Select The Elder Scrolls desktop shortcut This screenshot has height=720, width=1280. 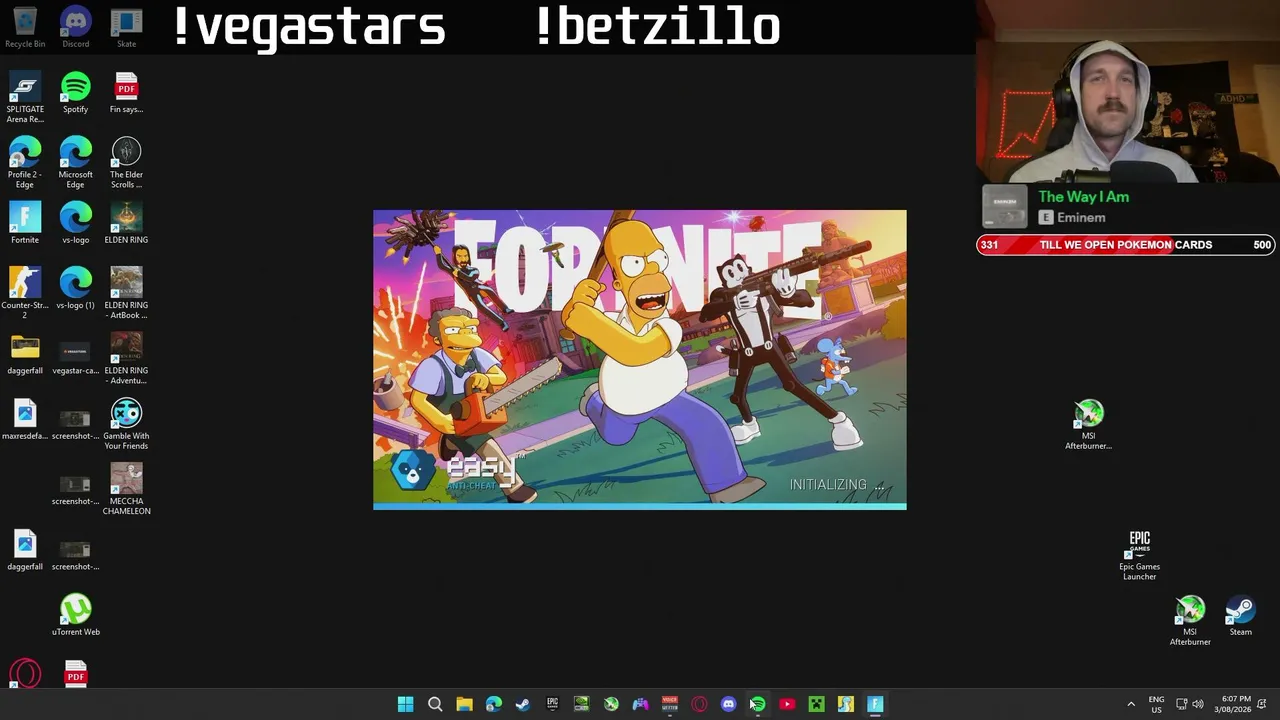pyautogui.click(x=126, y=163)
